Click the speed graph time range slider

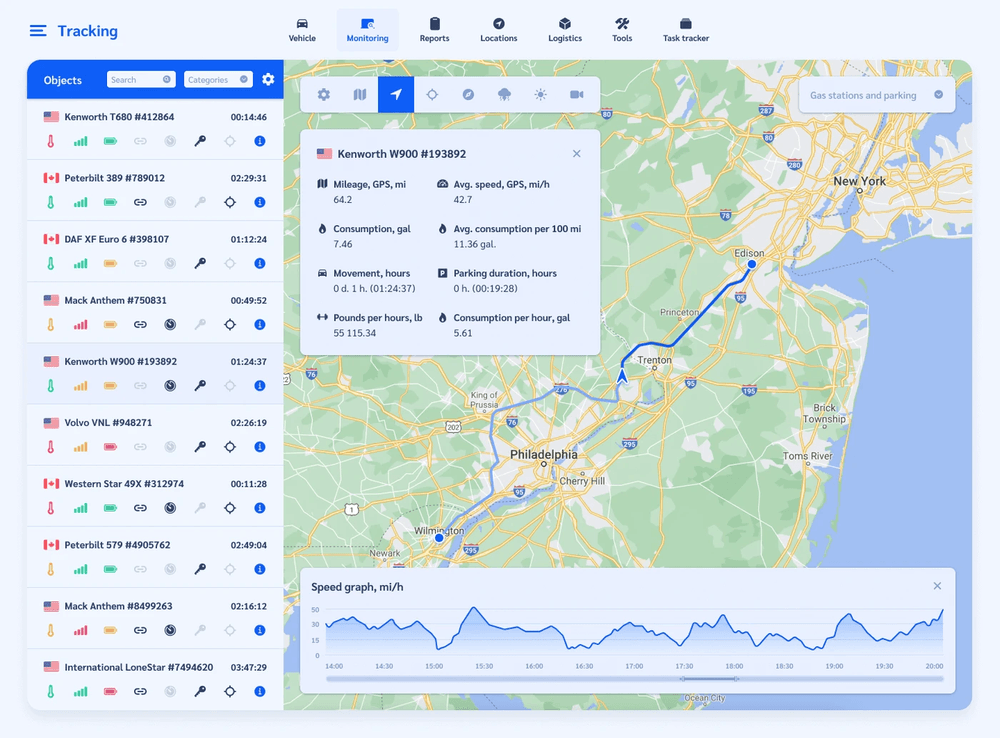[709, 679]
